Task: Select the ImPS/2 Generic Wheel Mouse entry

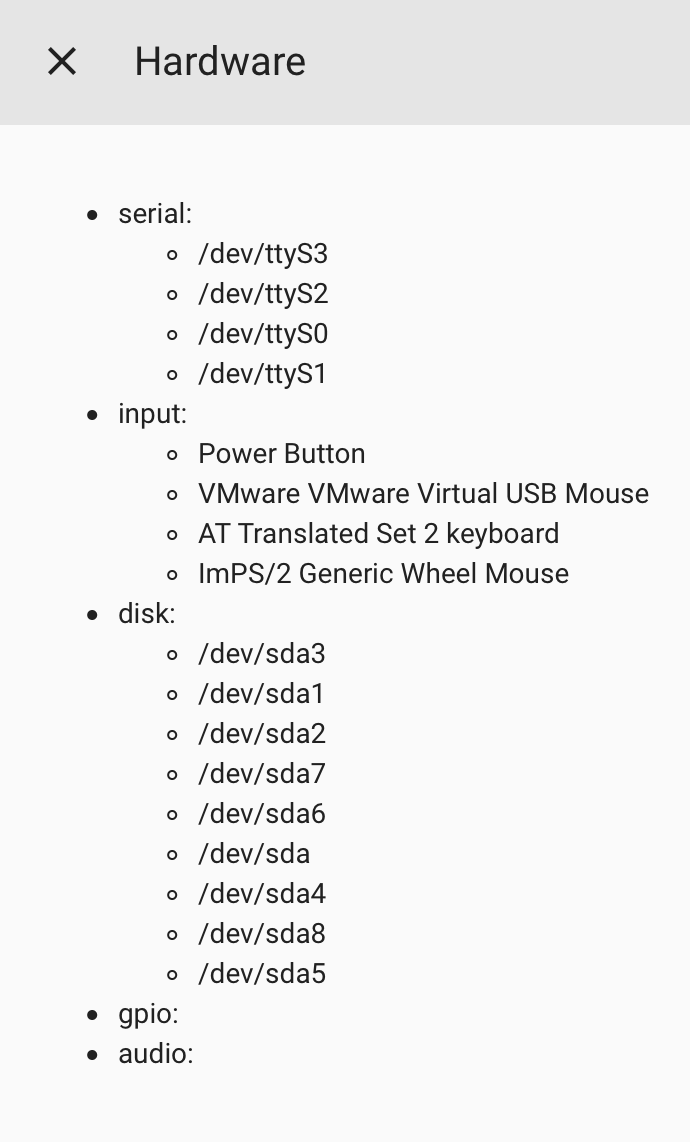Action: point(383,573)
